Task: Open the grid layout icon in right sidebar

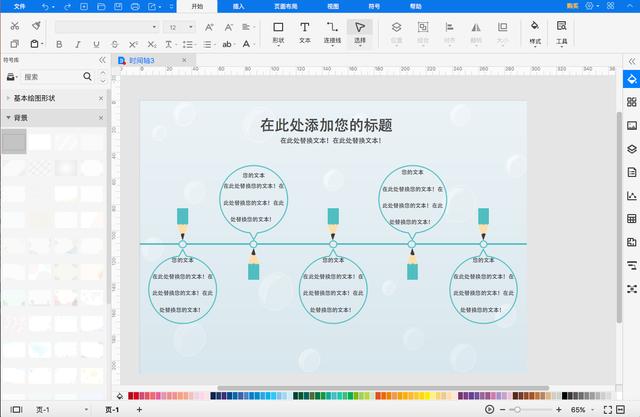Action: pyautogui.click(x=631, y=102)
